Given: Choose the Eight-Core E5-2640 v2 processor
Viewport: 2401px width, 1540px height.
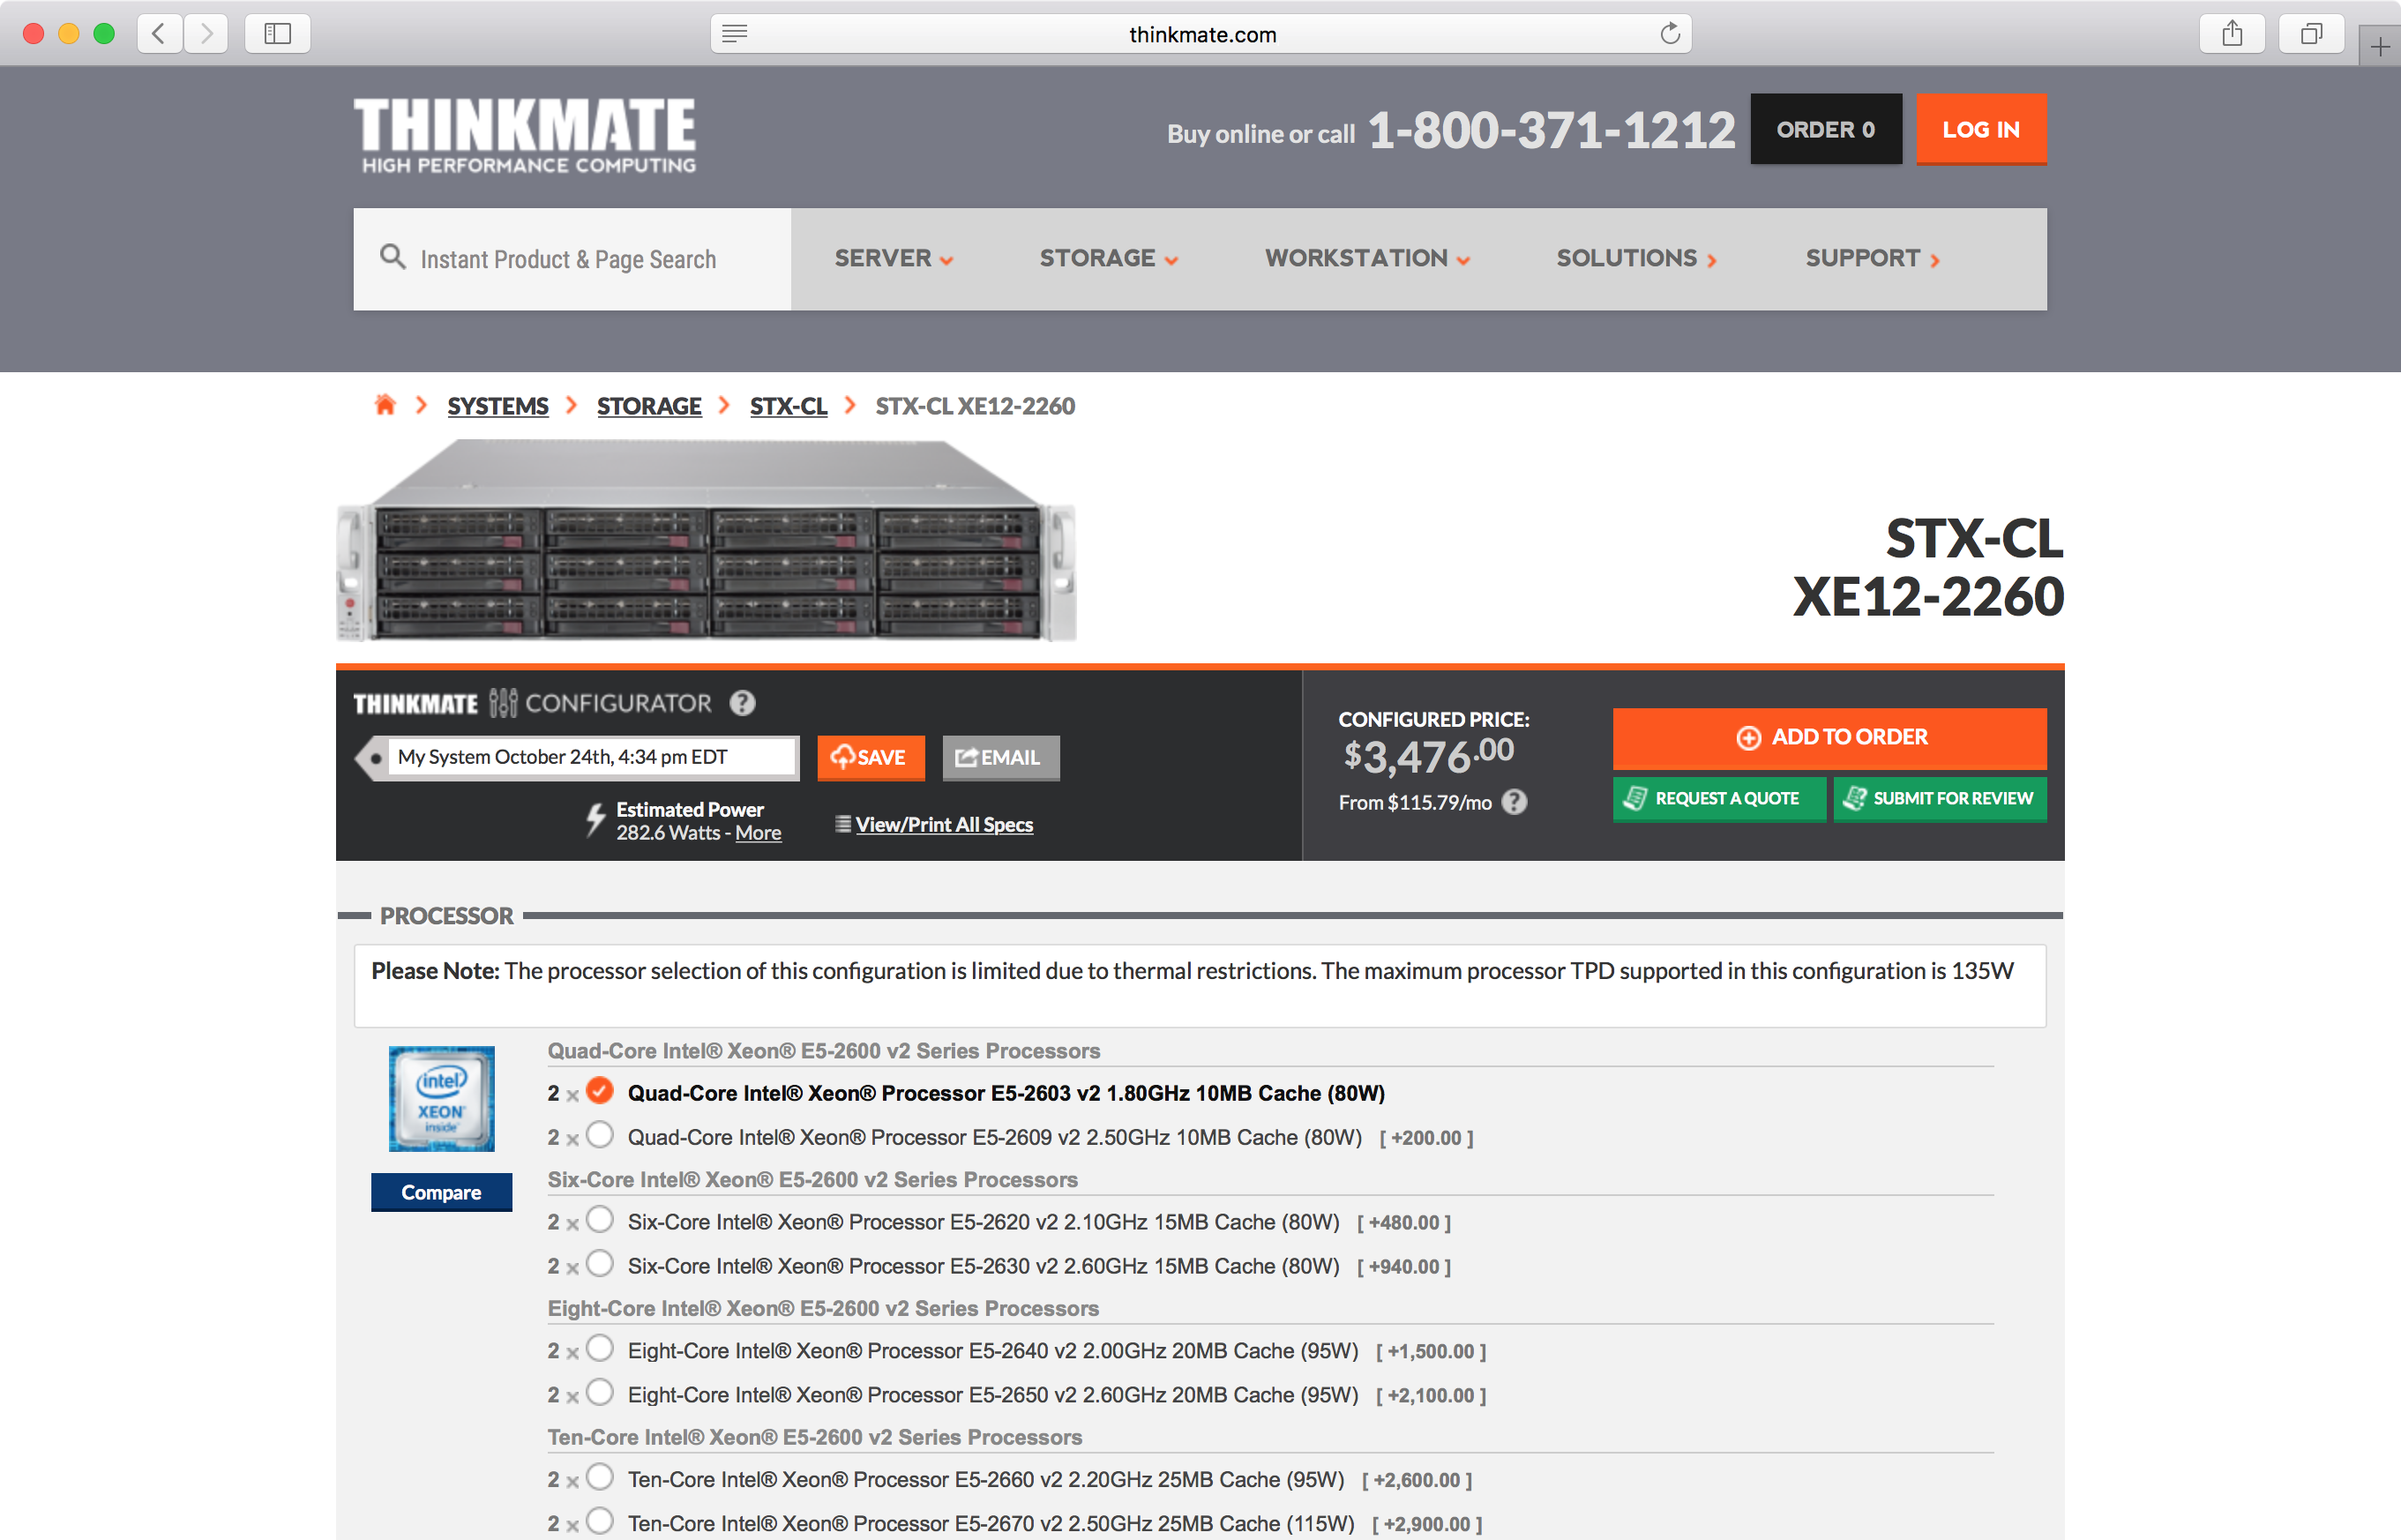Looking at the screenshot, I should pyautogui.click(x=600, y=1350).
